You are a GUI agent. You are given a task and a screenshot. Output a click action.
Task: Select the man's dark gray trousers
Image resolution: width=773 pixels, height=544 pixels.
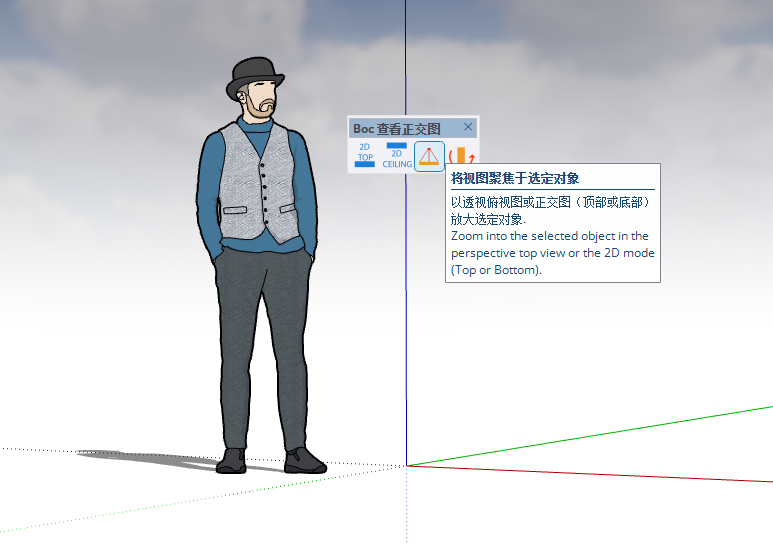(262, 349)
